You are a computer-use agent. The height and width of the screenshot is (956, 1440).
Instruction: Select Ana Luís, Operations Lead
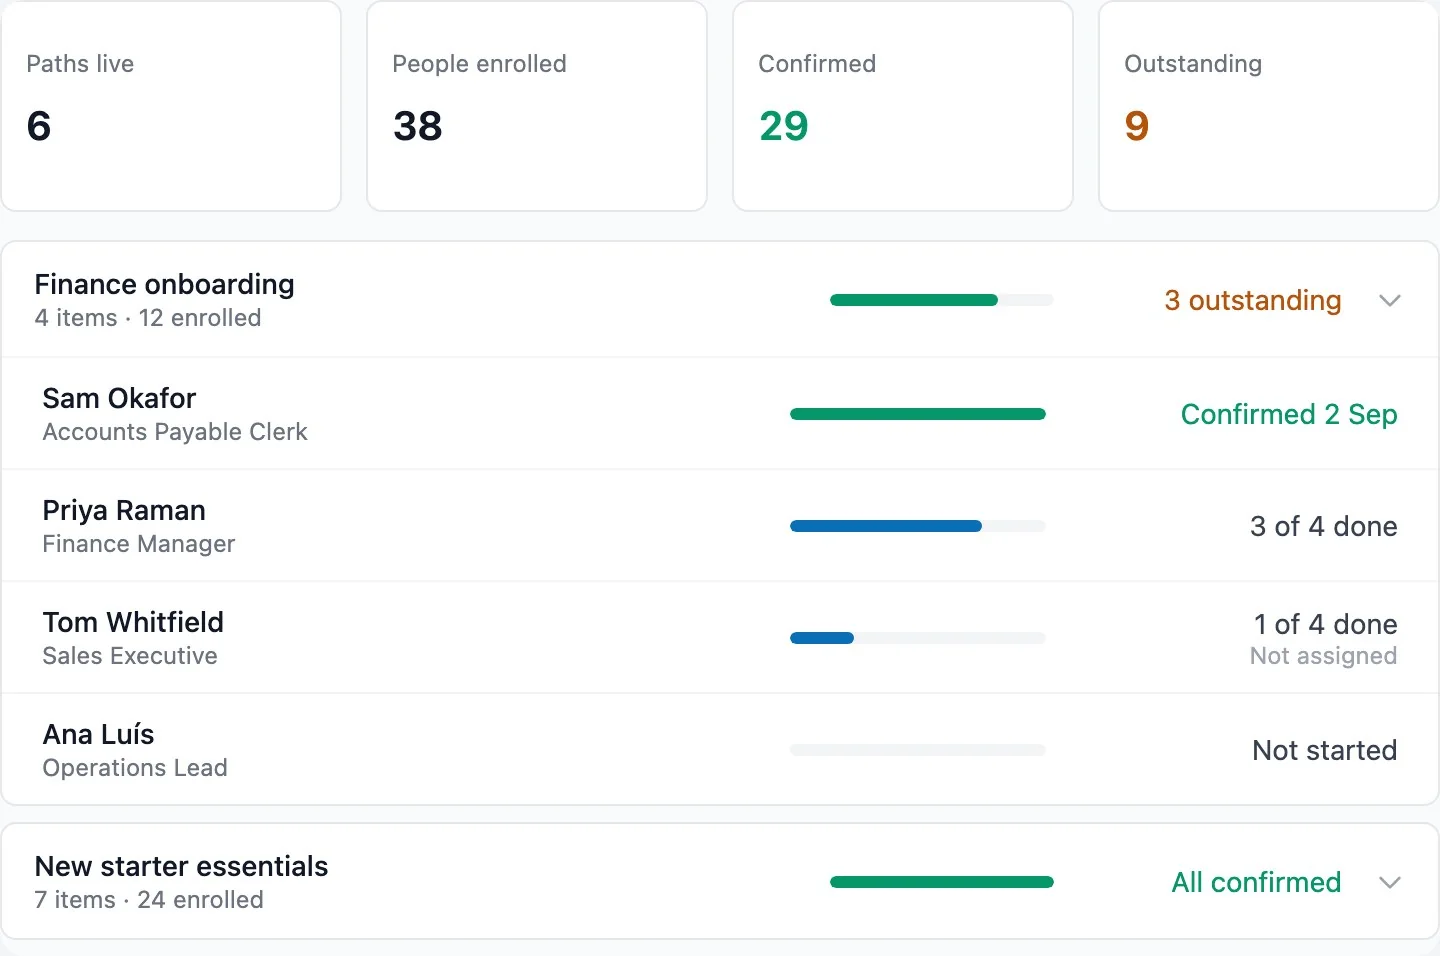[x=720, y=750]
